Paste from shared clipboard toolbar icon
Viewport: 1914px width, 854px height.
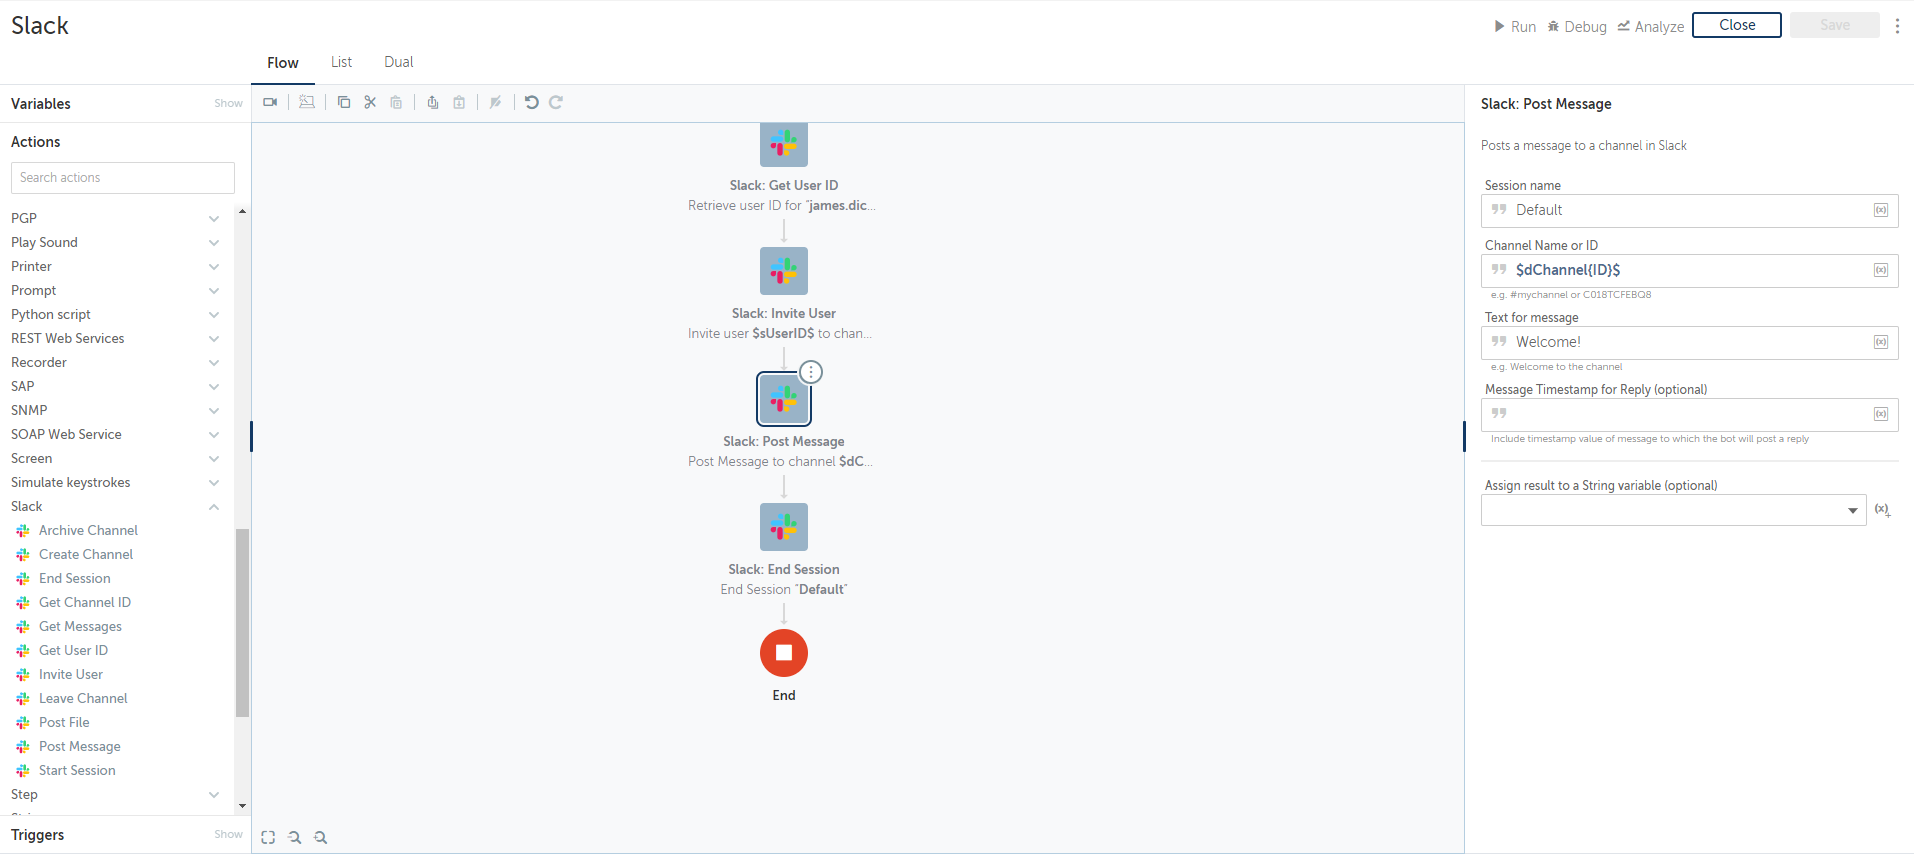tap(459, 102)
